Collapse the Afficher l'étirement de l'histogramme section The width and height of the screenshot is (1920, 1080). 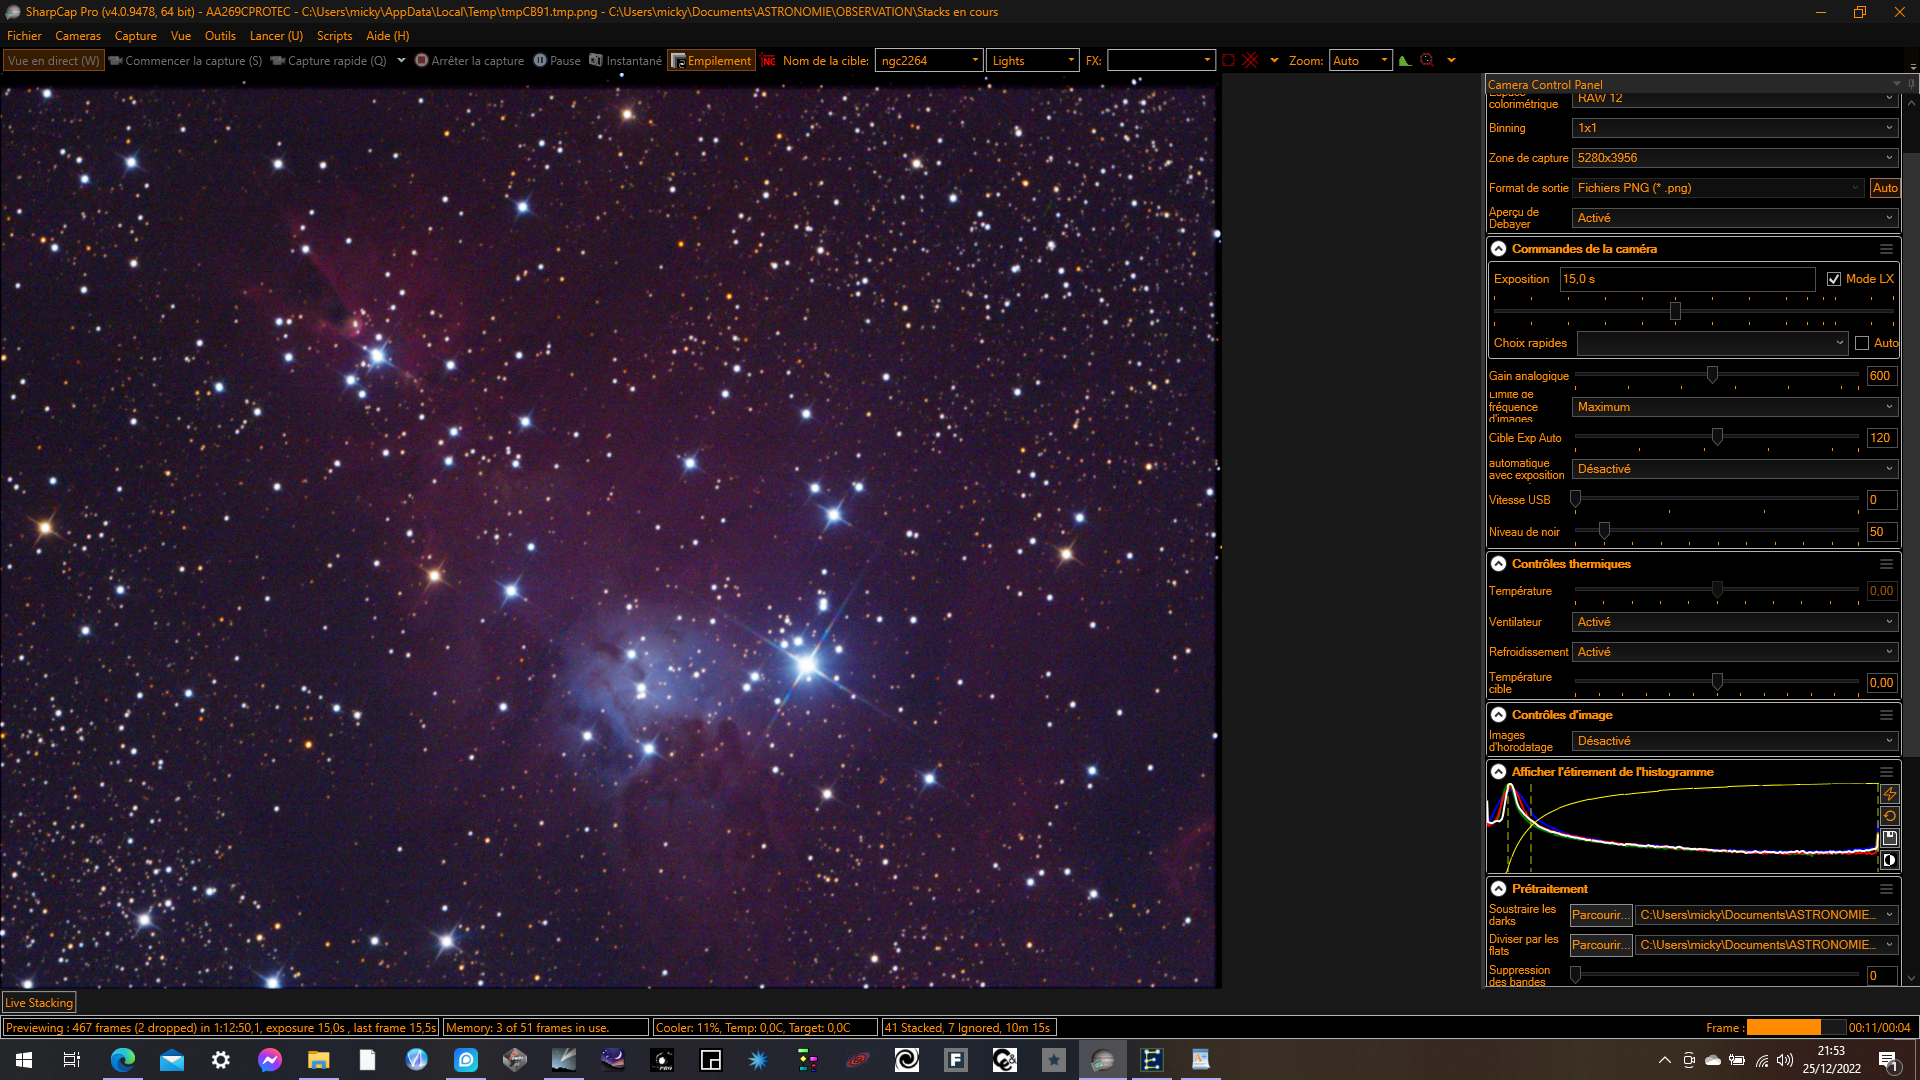click(1499, 772)
